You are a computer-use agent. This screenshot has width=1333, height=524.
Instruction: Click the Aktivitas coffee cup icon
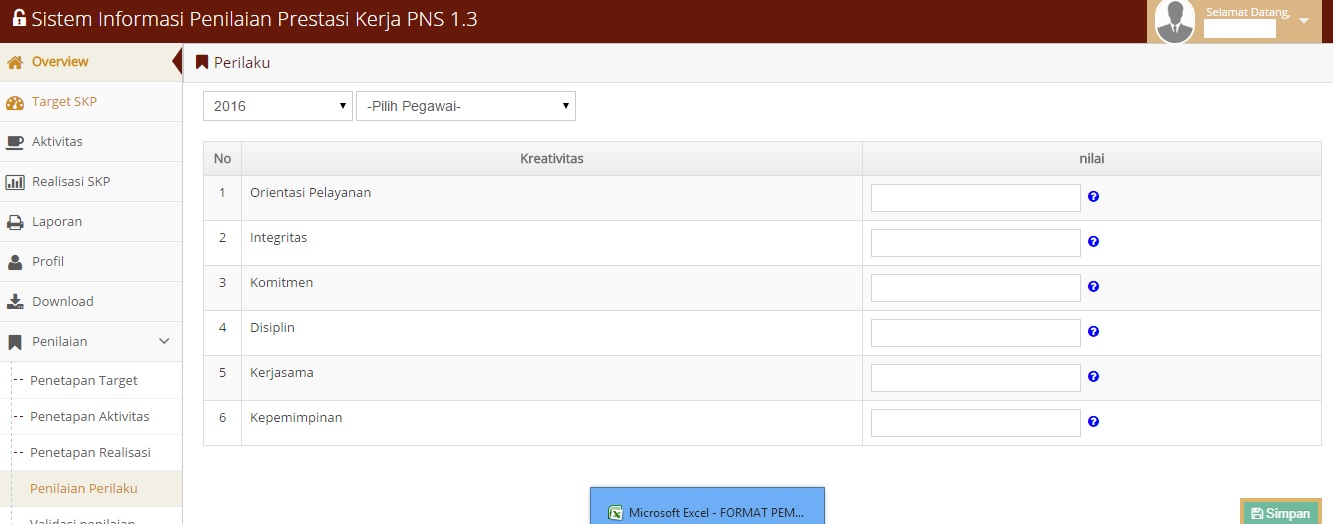tap(15, 142)
